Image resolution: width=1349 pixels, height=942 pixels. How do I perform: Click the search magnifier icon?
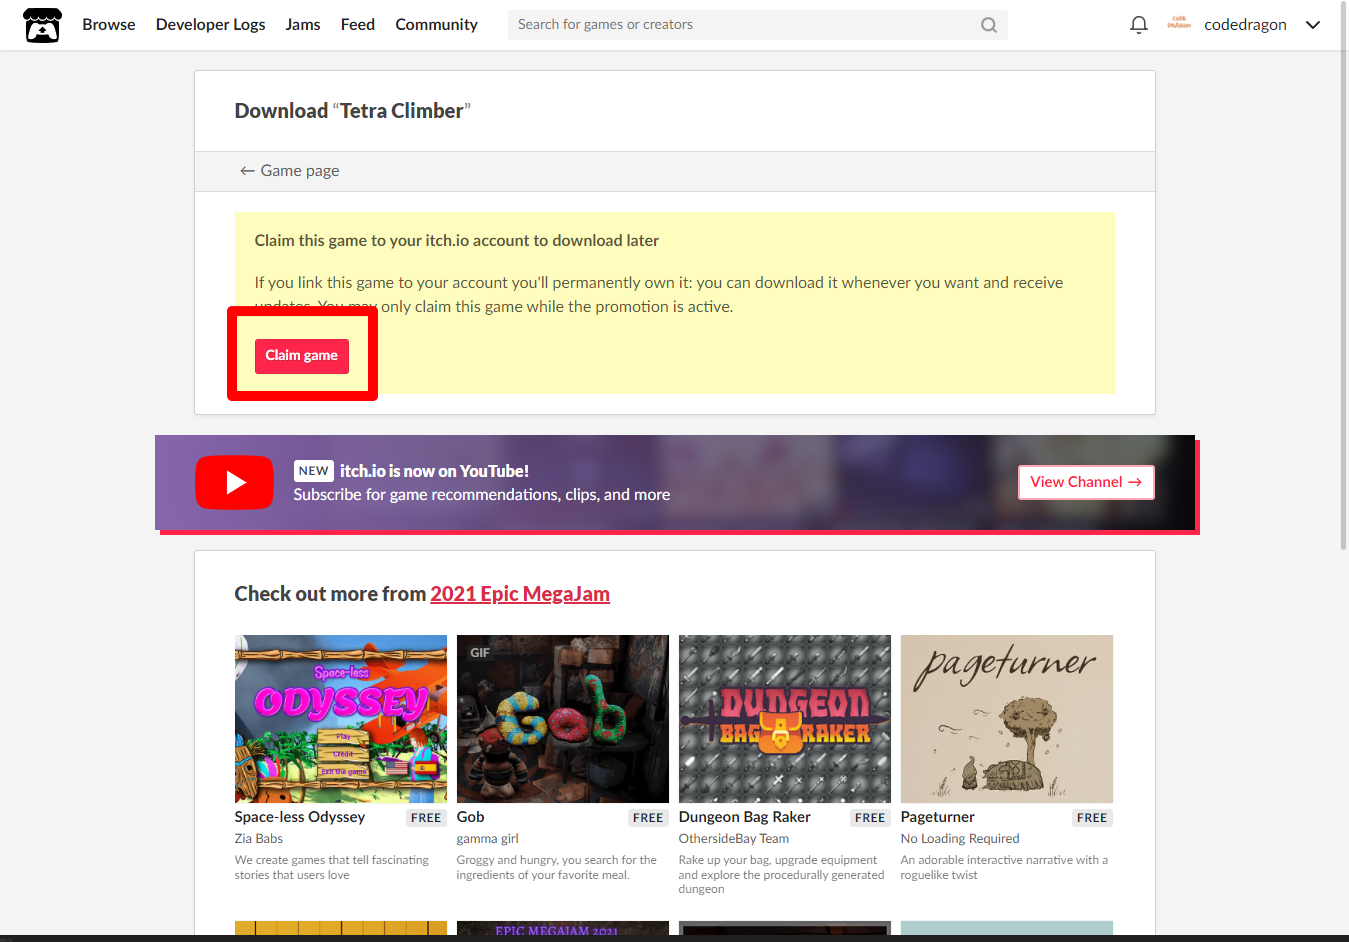coord(988,25)
